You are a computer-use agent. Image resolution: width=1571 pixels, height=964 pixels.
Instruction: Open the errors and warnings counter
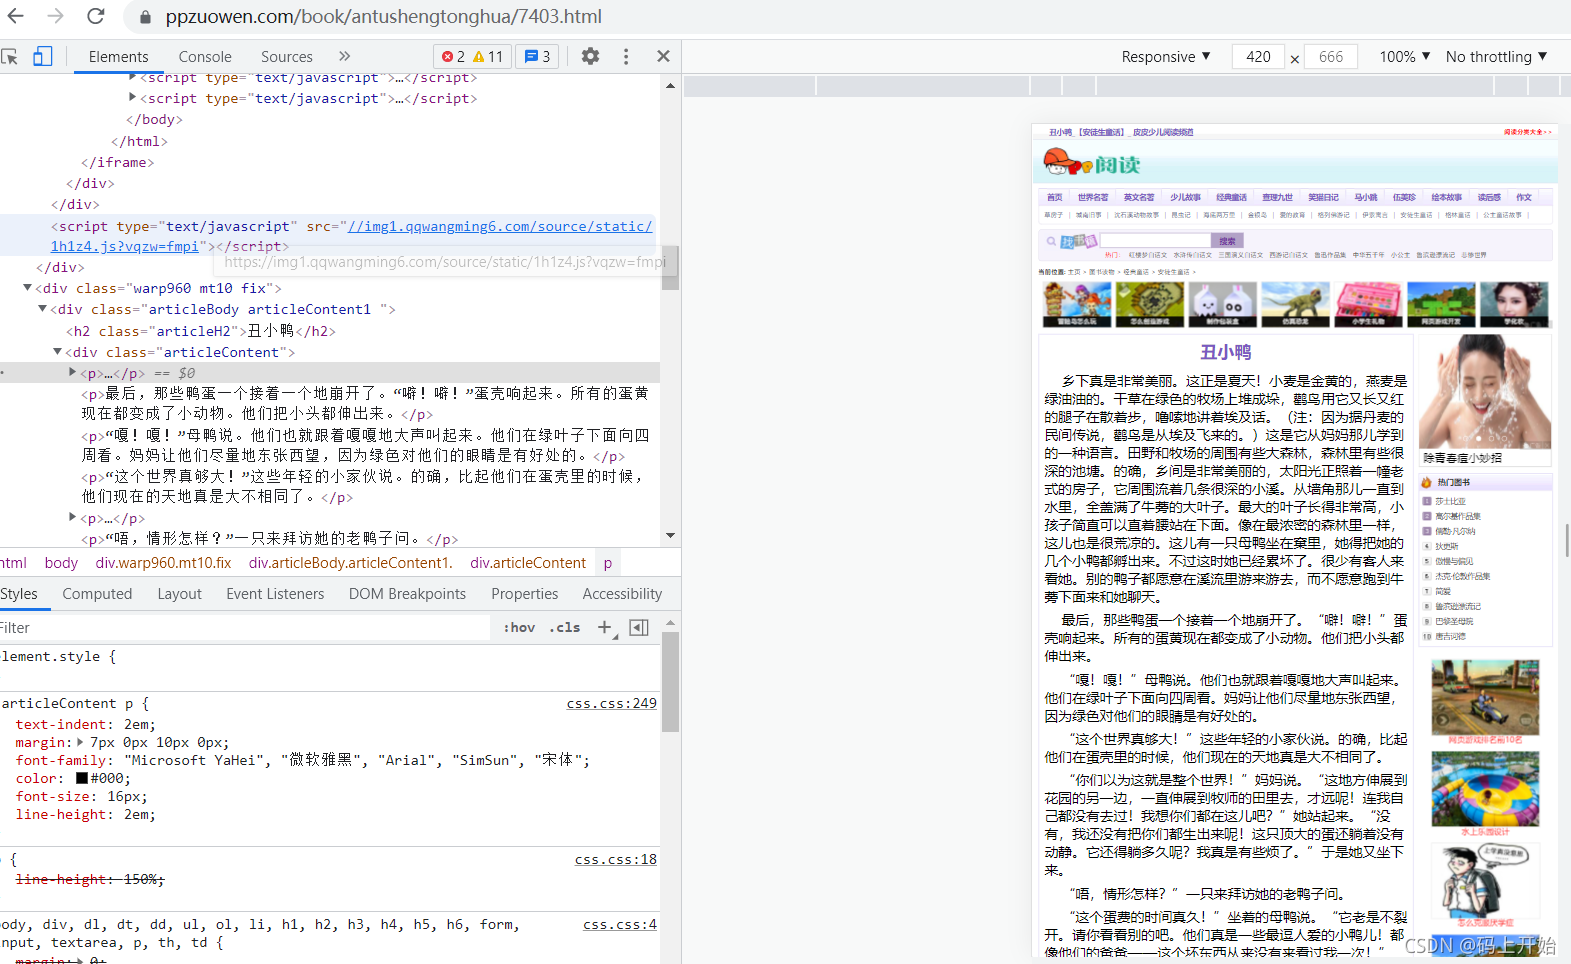tap(472, 57)
